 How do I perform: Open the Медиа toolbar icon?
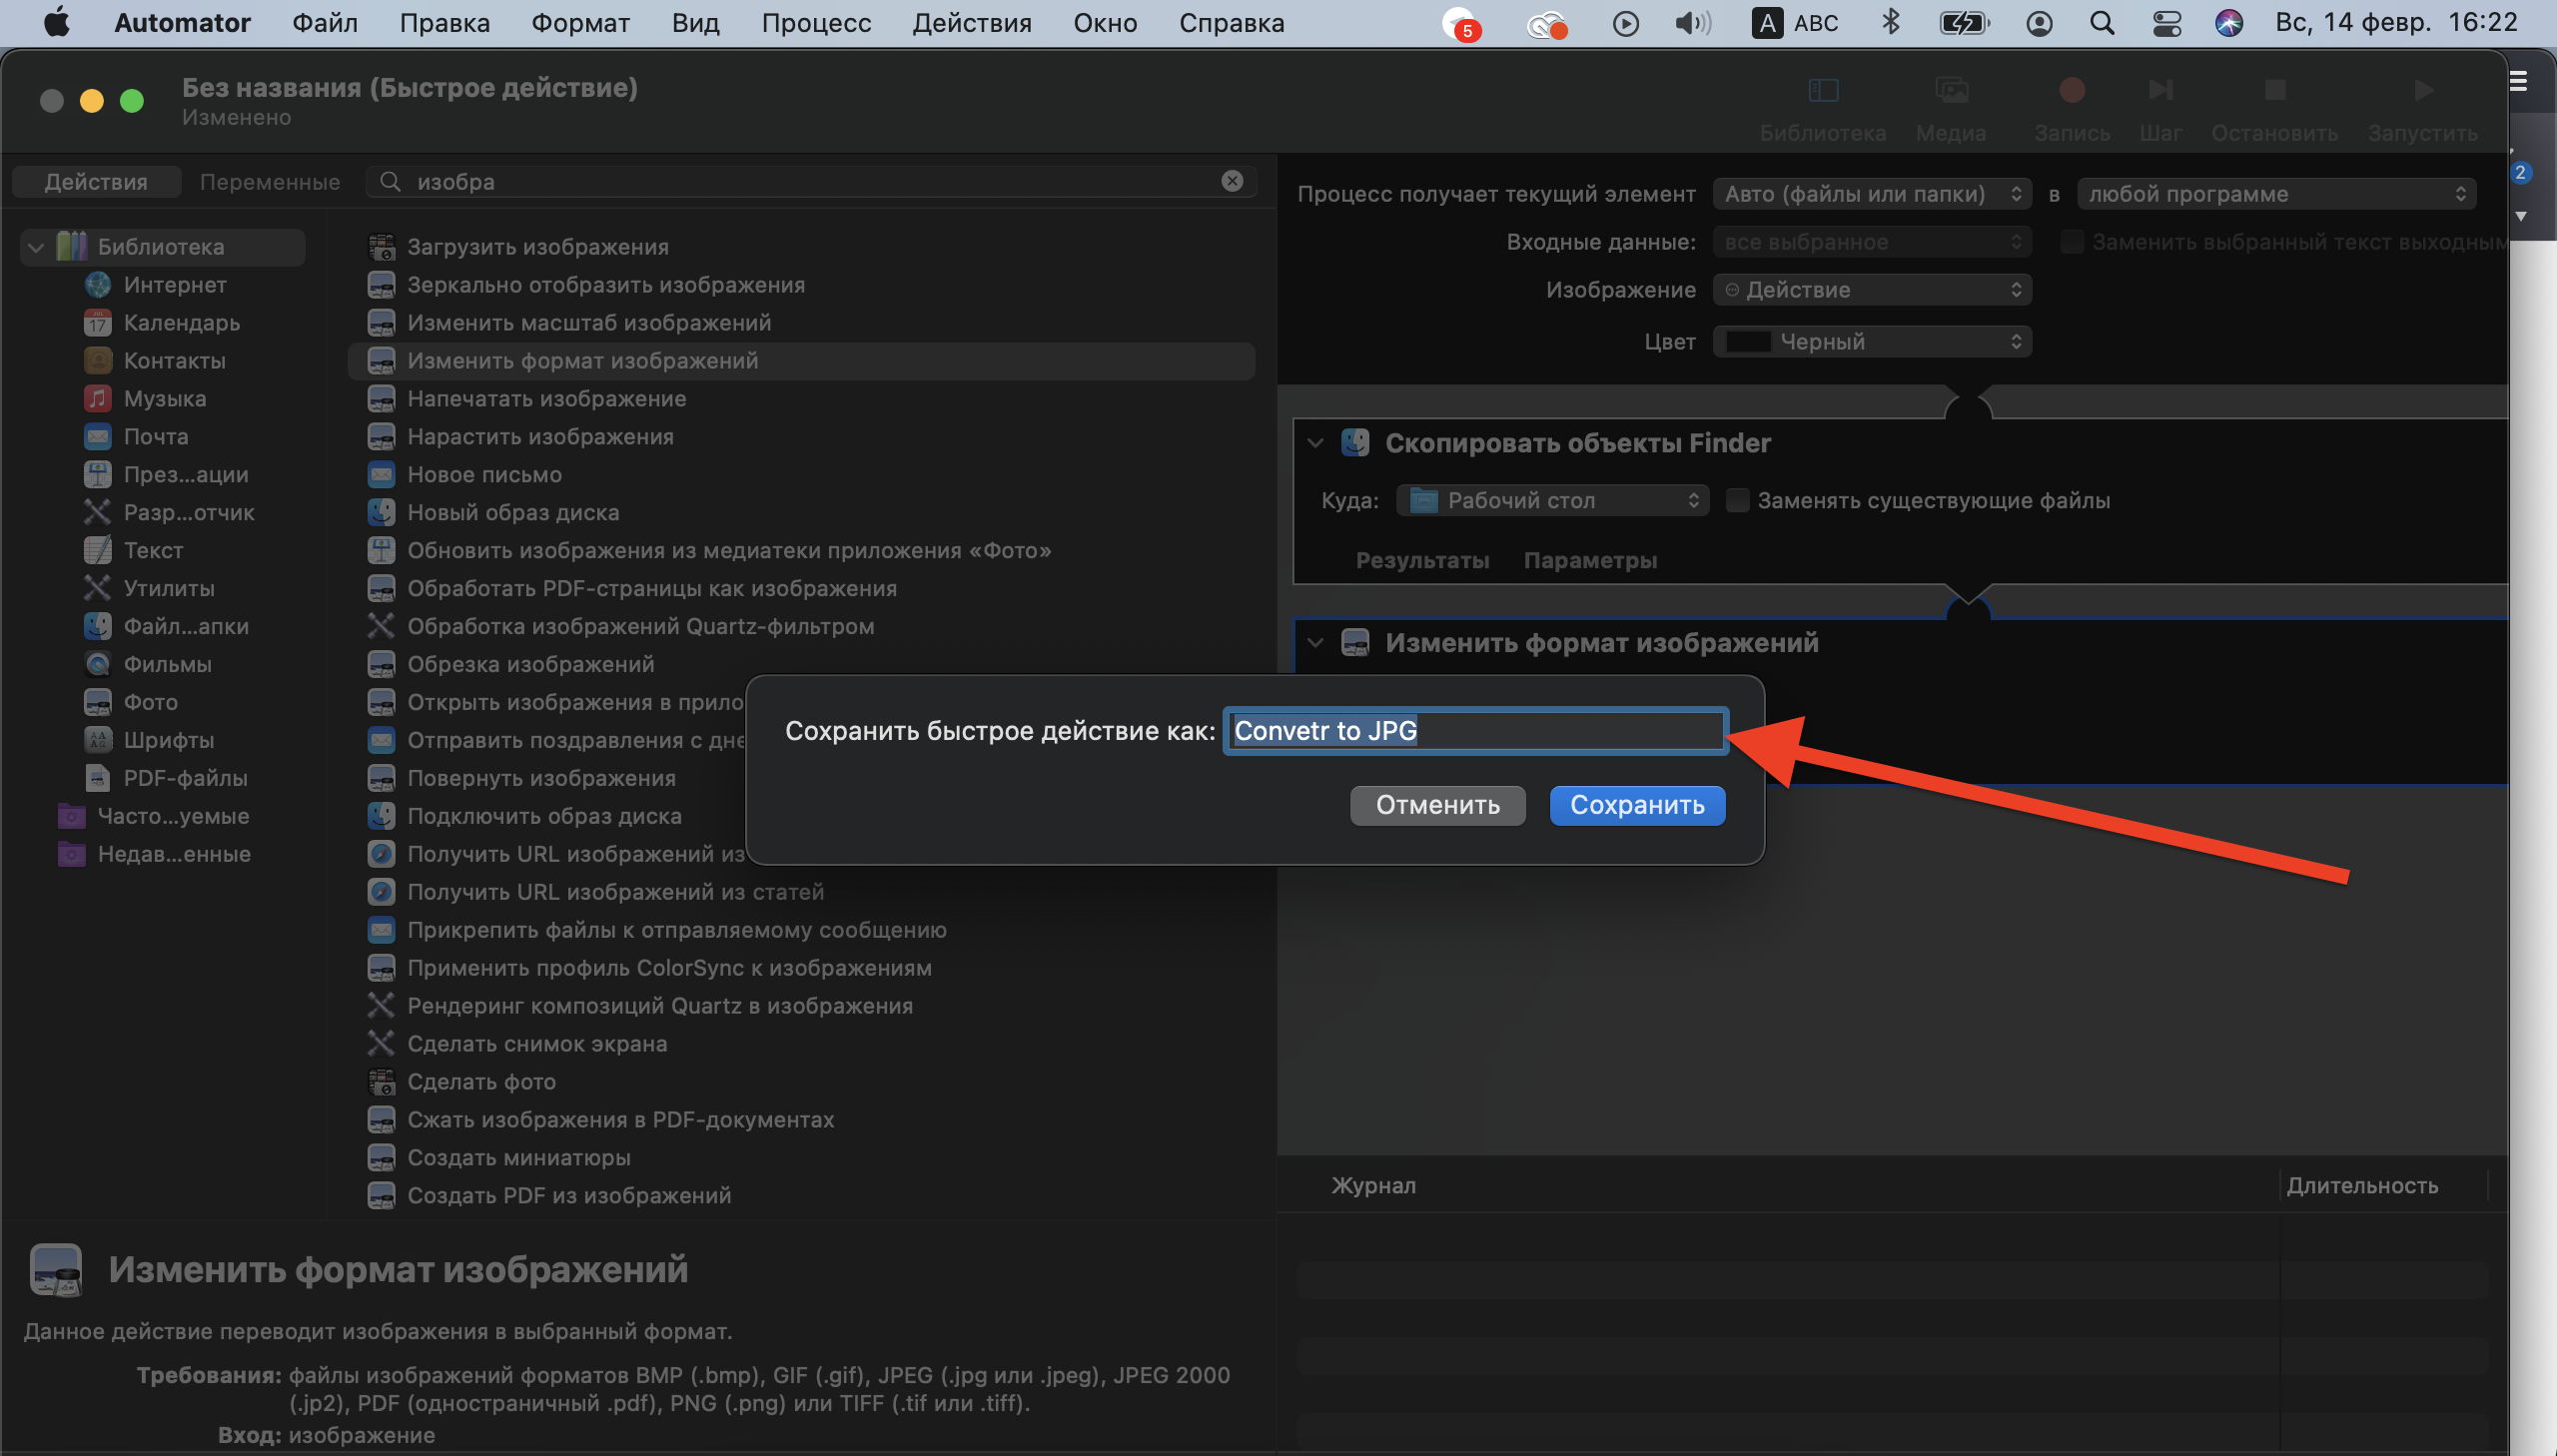click(1951, 91)
